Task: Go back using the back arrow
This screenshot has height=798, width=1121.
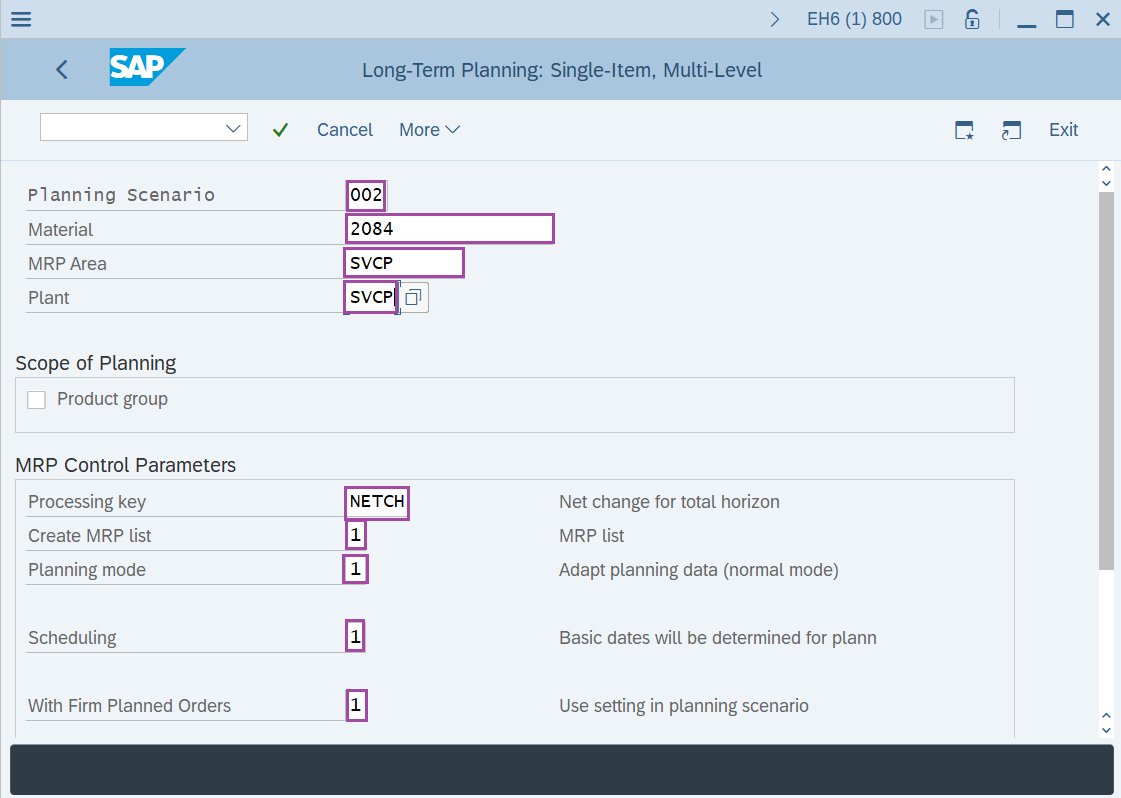Action: (61, 70)
